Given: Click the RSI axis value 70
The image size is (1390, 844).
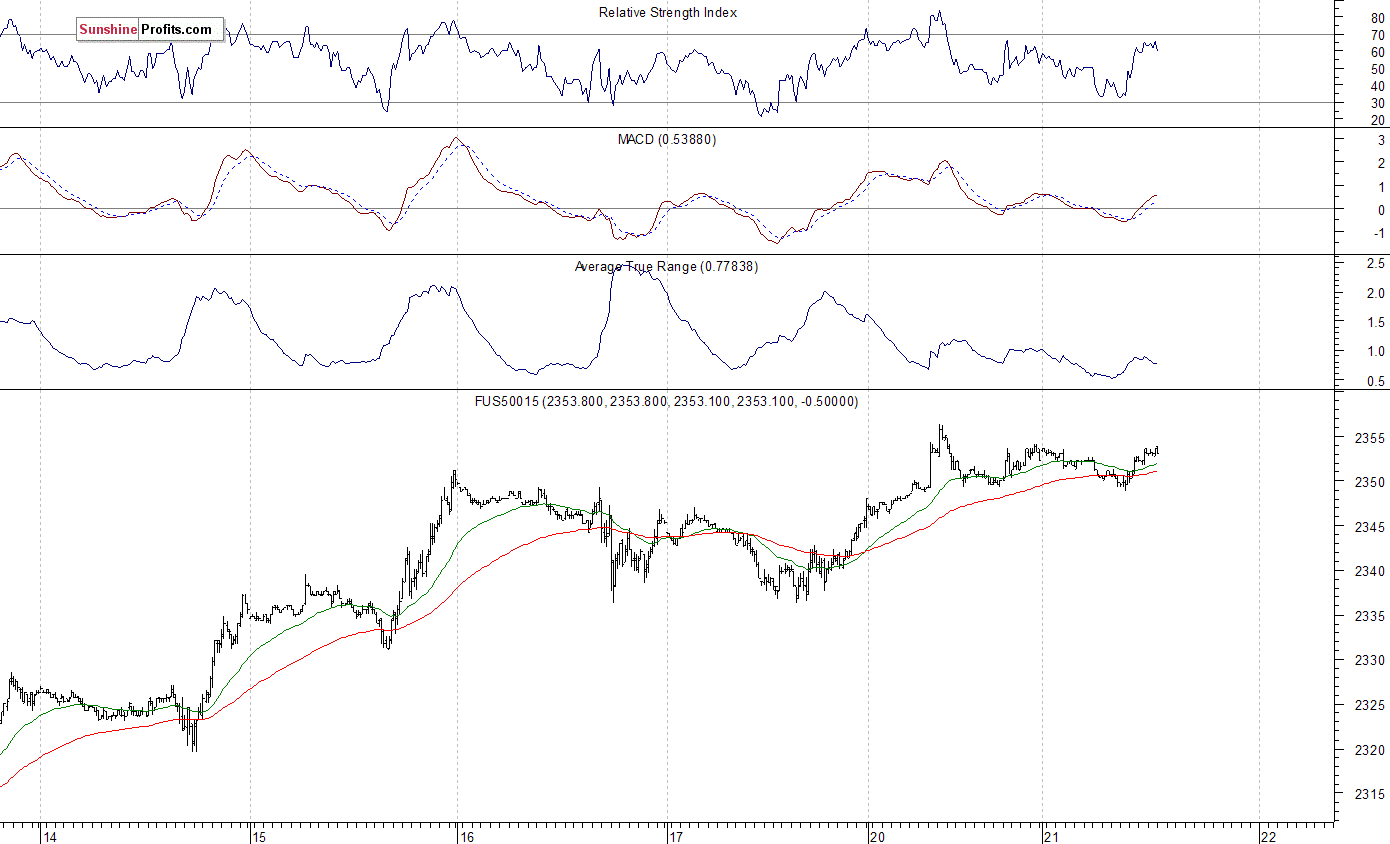Looking at the screenshot, I should 1378,36.
